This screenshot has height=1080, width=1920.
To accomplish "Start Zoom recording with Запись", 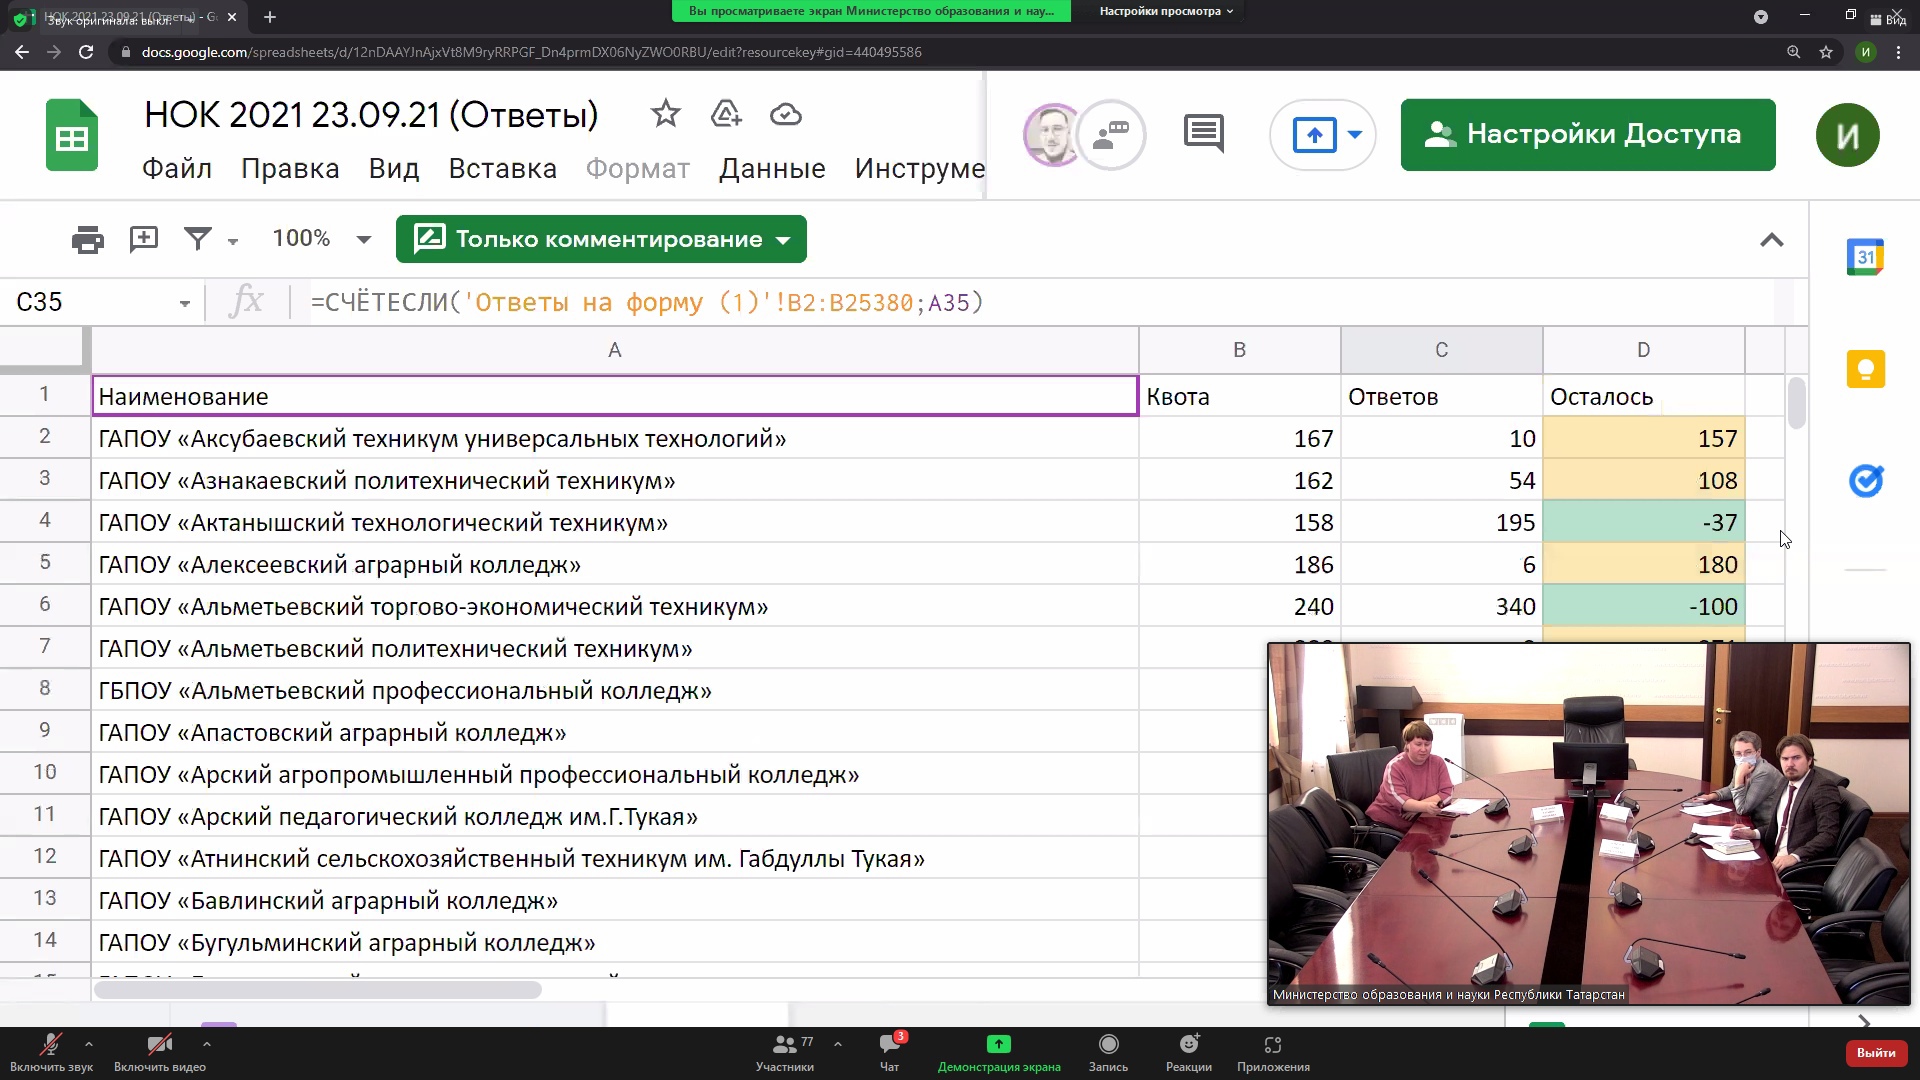I will [1108, 1052].
